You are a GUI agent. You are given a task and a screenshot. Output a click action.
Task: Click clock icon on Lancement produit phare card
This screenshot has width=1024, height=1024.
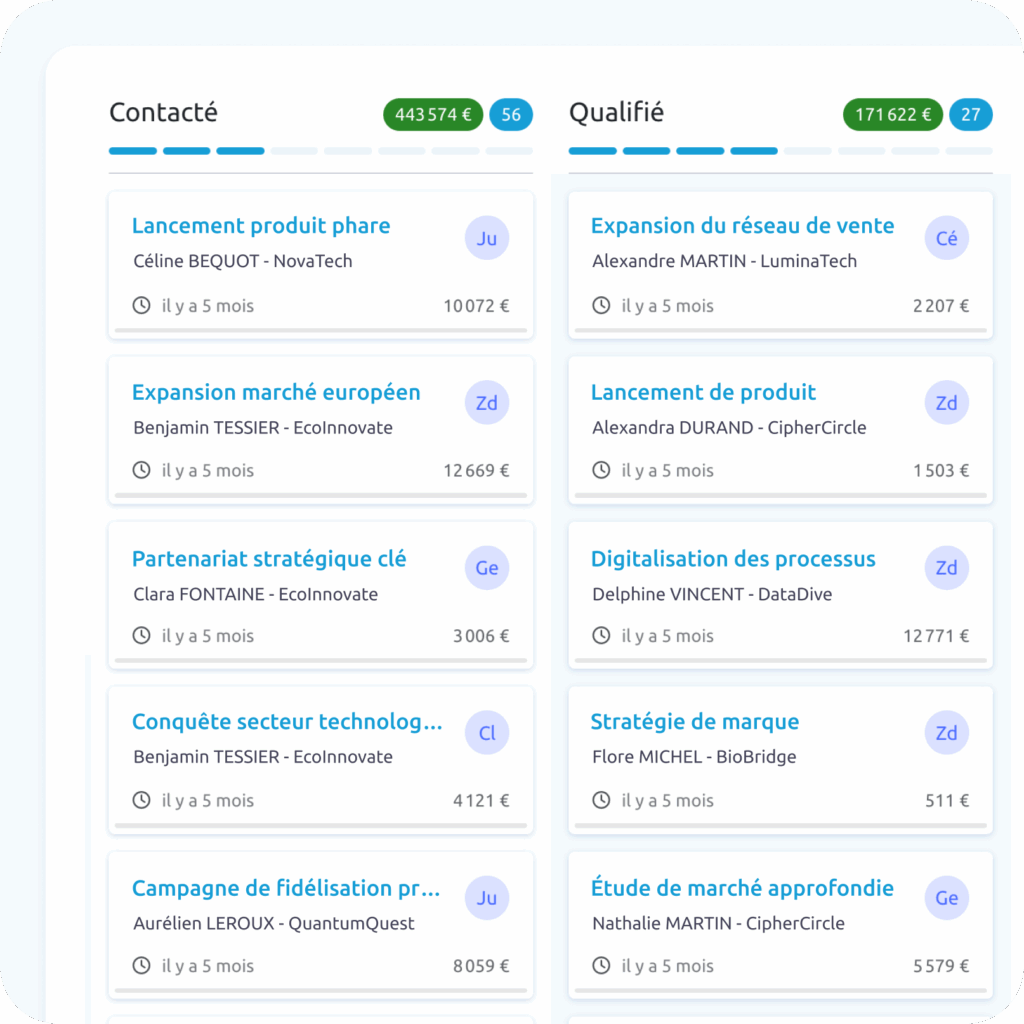click(x=142, y=306)
